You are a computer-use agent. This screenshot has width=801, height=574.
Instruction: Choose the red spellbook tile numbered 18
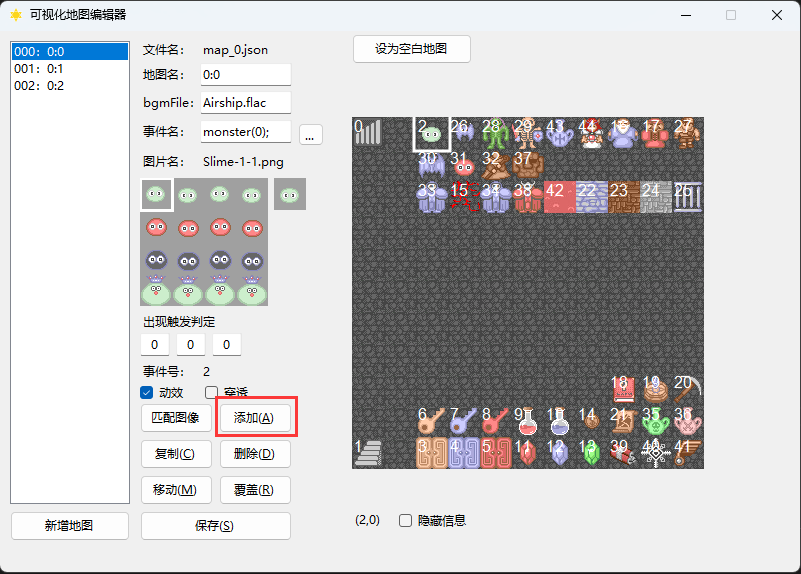point(624,389)
